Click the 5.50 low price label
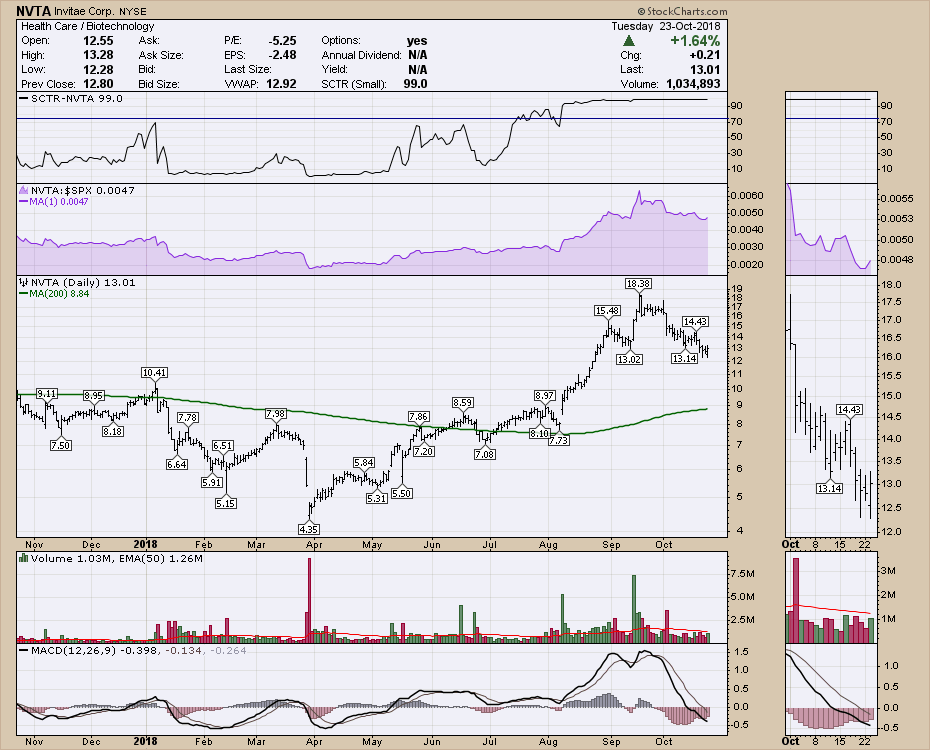This screenshot has width=930, height=750. coord(402,493)
